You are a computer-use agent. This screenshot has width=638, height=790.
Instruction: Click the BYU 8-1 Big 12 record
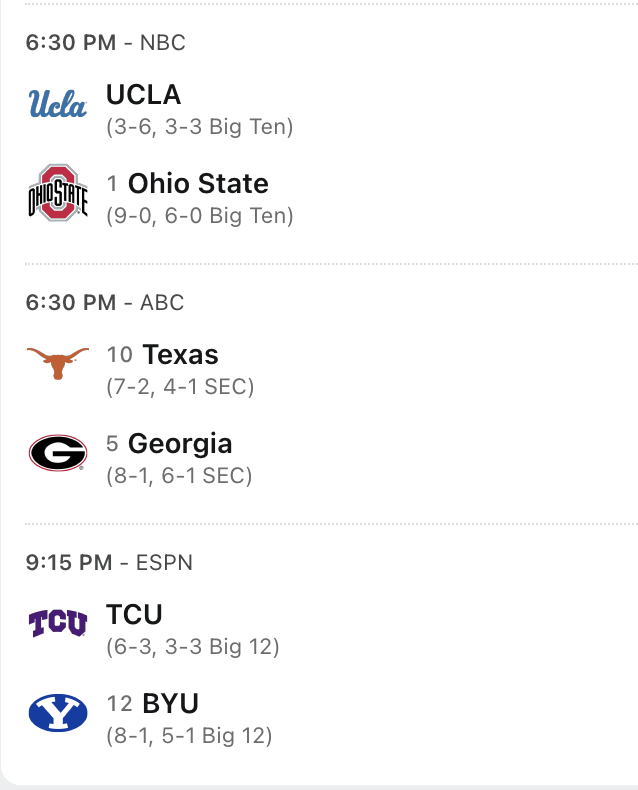pyautogui.click(x=189, y=736)
